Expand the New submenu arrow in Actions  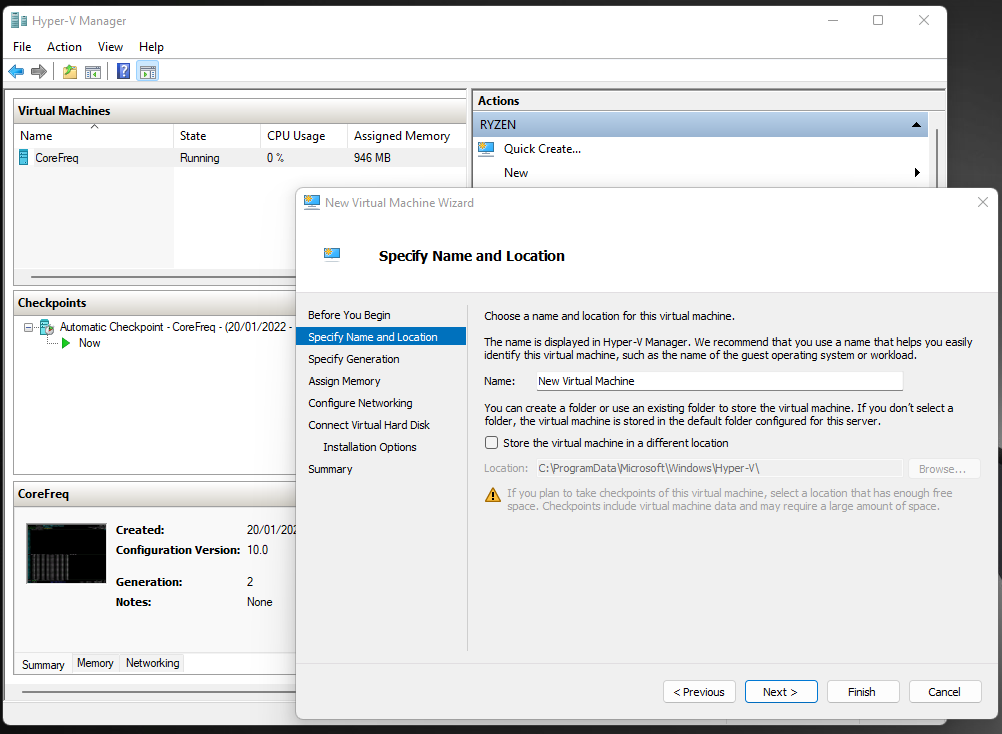pyautogui.click(x=917, y=172)
